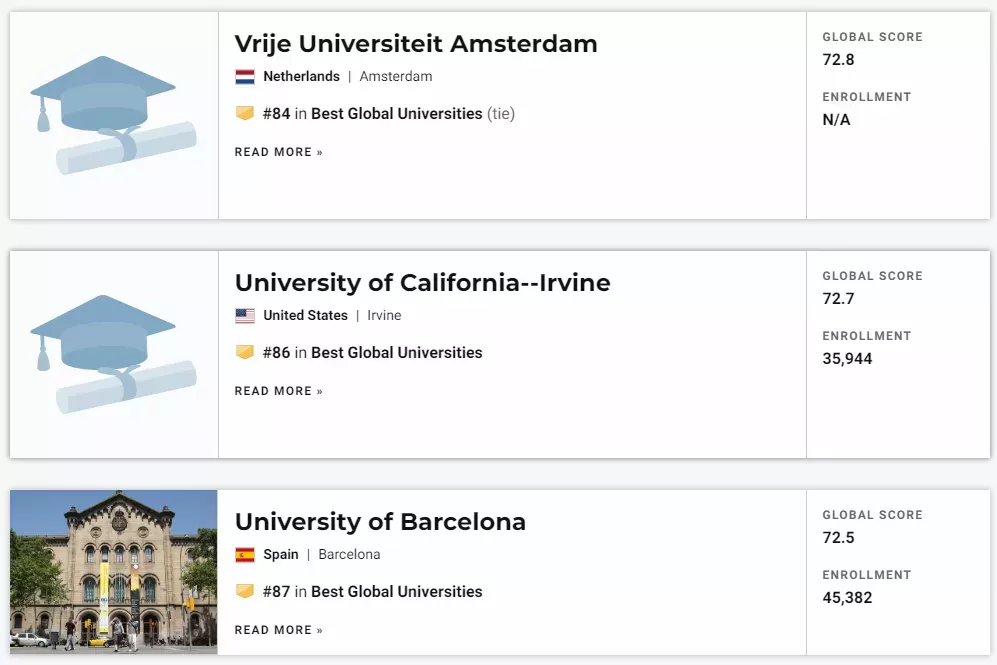
Task: Select the #86 Best Global Universities ranking link
Action: click(x=373, y=353)
